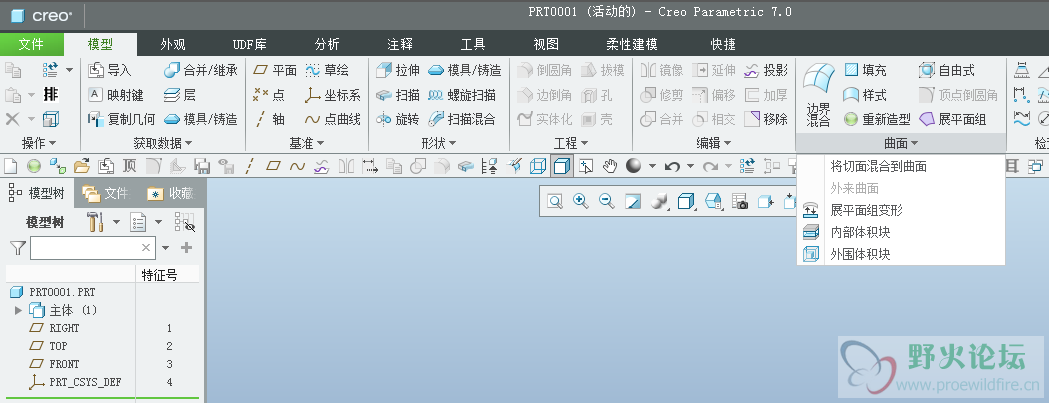Select the 旋转 (Revolve) tool
The image size is (1049, 403).
[398, 120]
